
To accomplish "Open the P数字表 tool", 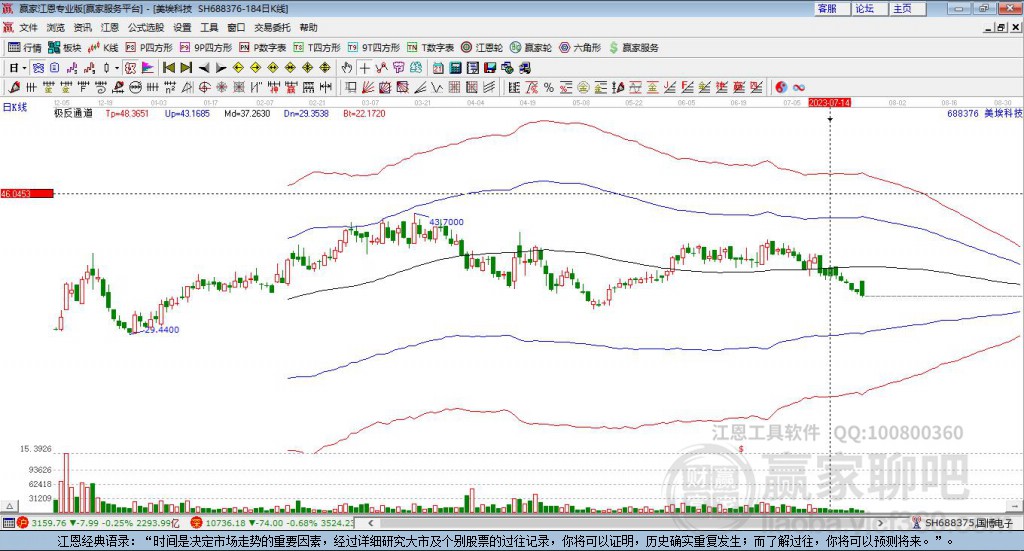I will [x=263, y=48].
